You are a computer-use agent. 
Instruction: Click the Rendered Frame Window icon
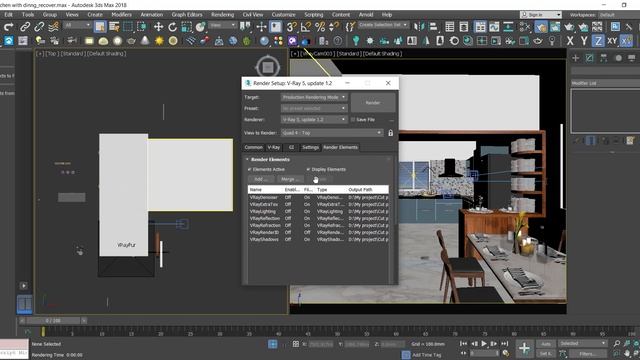(x=555, y=27)
